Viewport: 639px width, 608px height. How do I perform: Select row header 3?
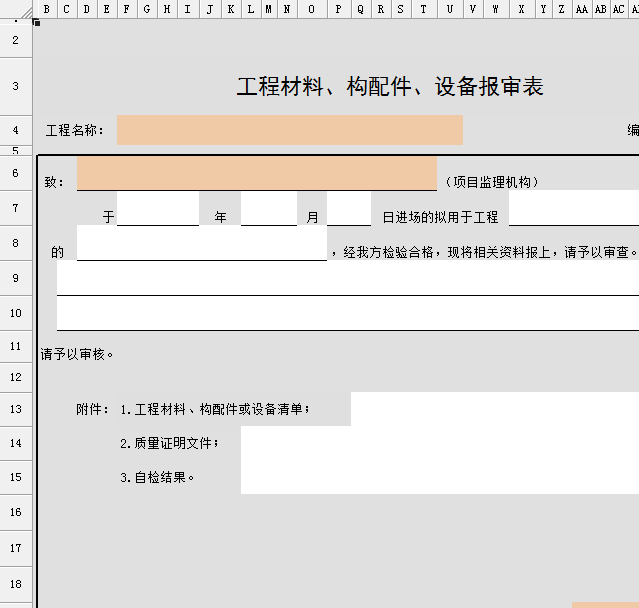click(15, 86)
